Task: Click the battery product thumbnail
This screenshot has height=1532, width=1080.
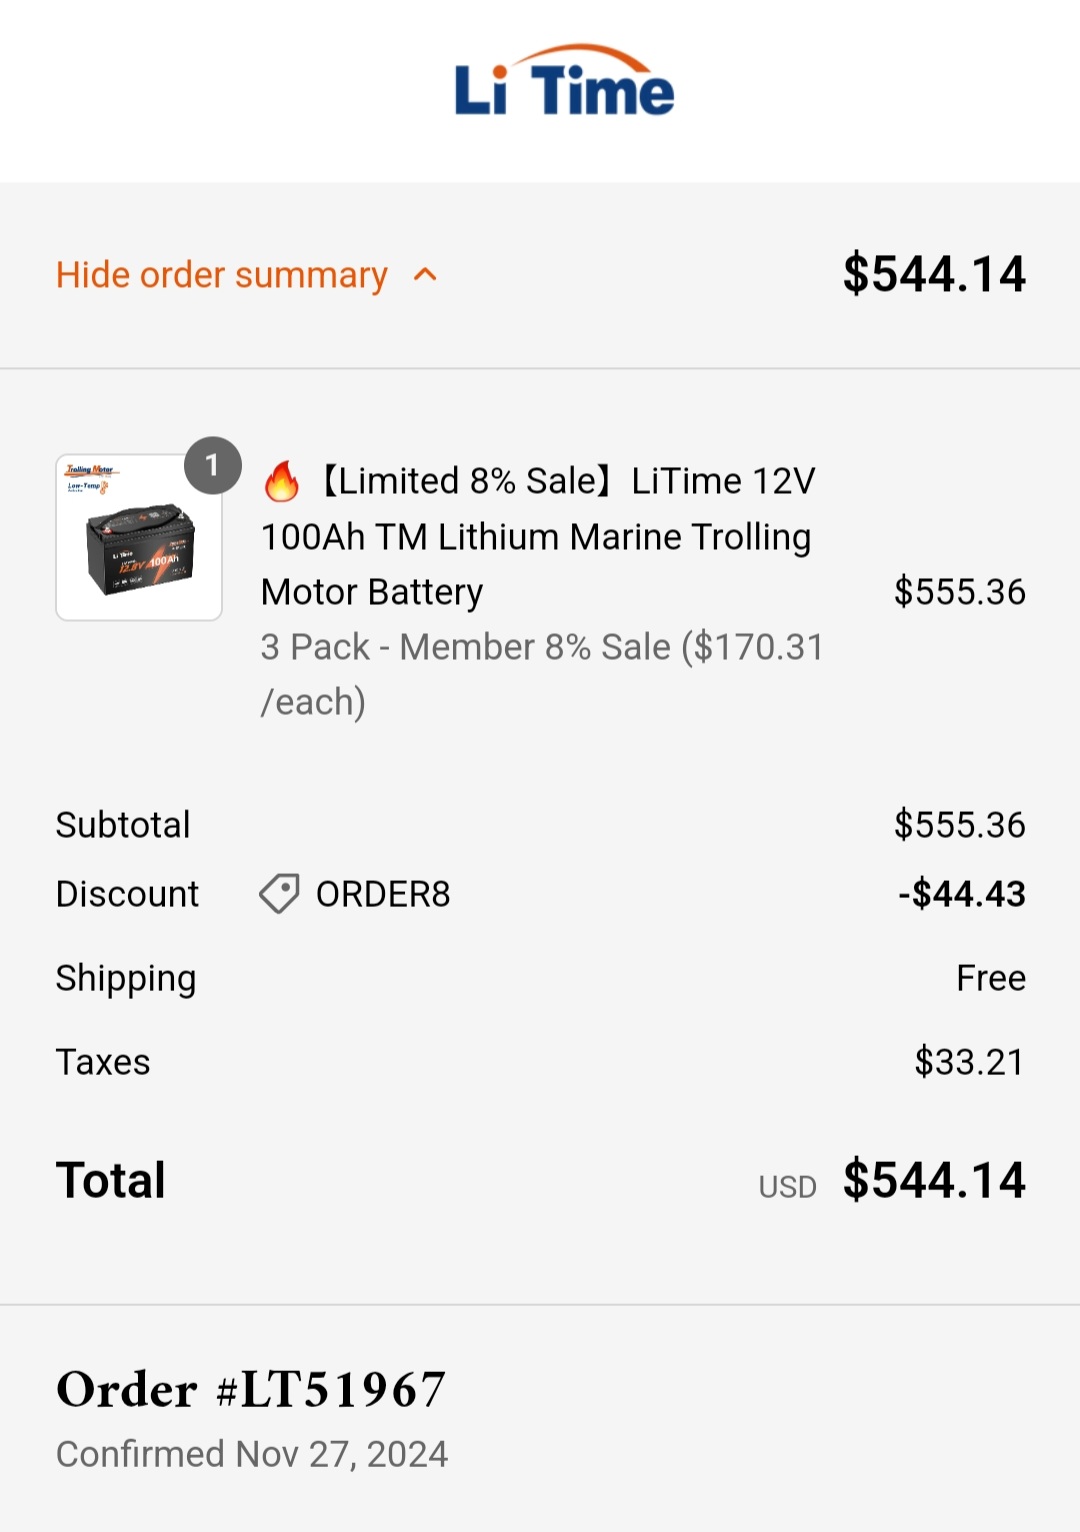Action: pyautogui.click(x=139, y=538)
